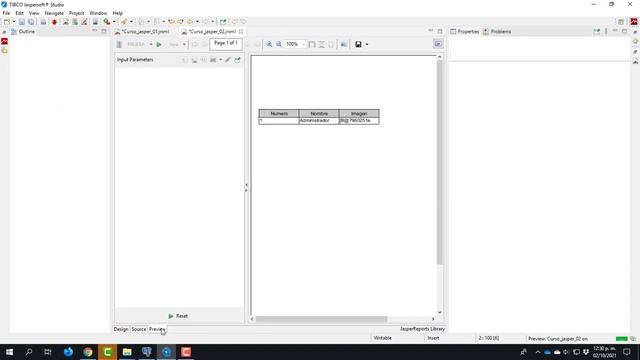Click the yellow icon in left sidebar
This screenshot has width=640, height=360.
[x=4, y=51]
